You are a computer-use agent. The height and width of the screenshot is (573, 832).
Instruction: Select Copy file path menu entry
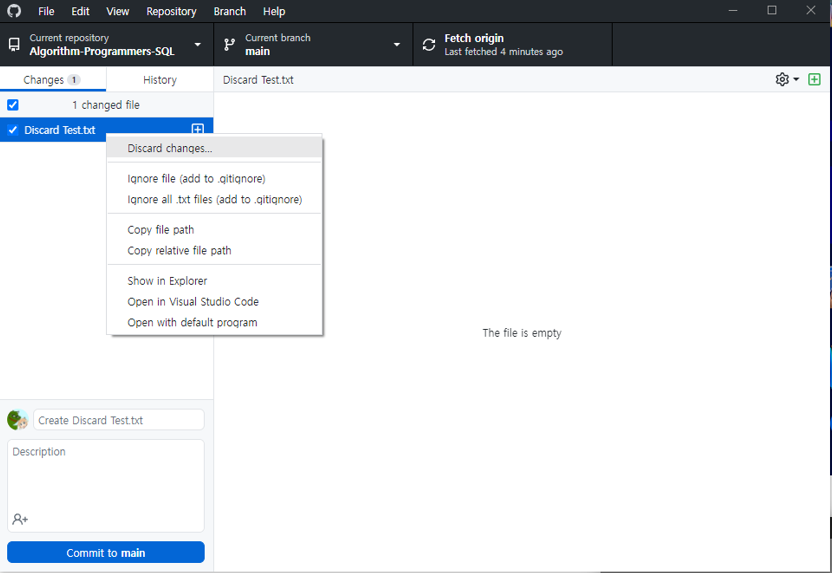click(x=214, y=230)
